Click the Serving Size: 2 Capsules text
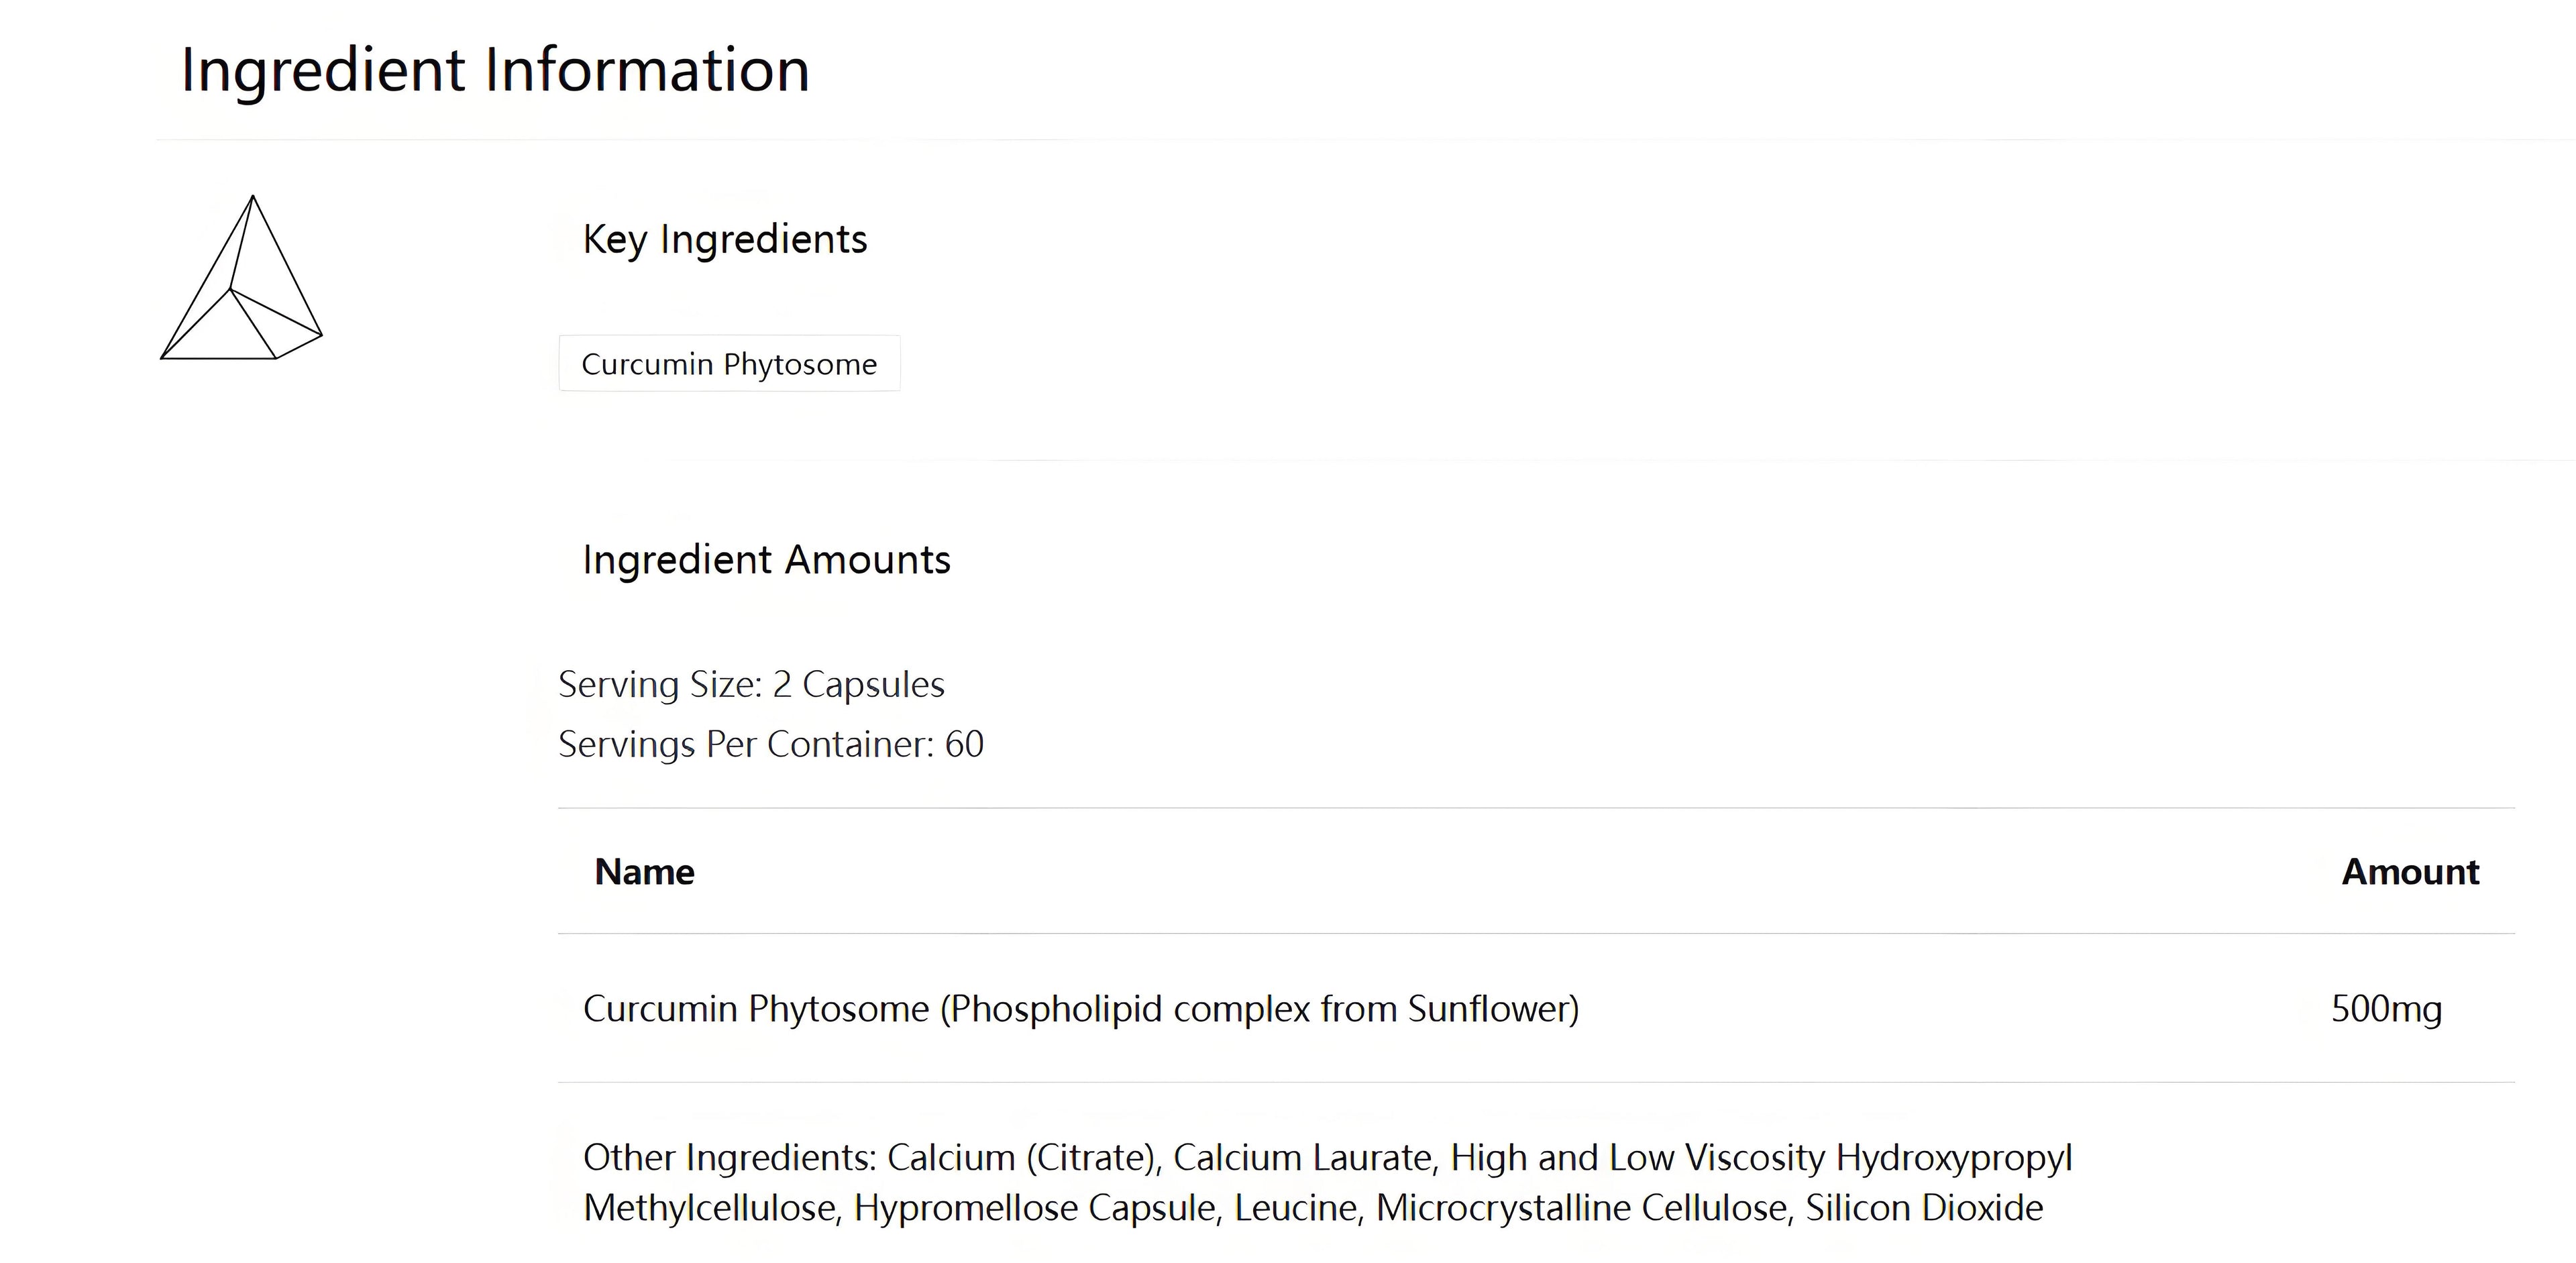Viewport: 2576px width, 1263px height. click(x=751, y=685)
